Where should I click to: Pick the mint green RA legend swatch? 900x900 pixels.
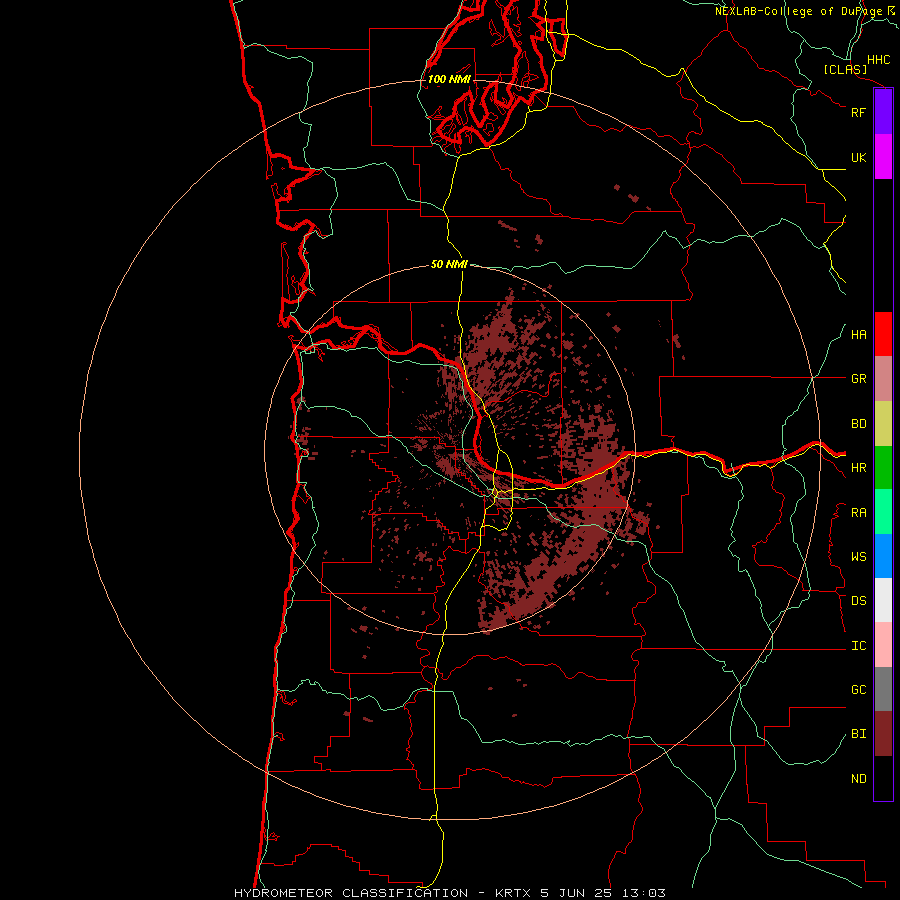(883, 512)
